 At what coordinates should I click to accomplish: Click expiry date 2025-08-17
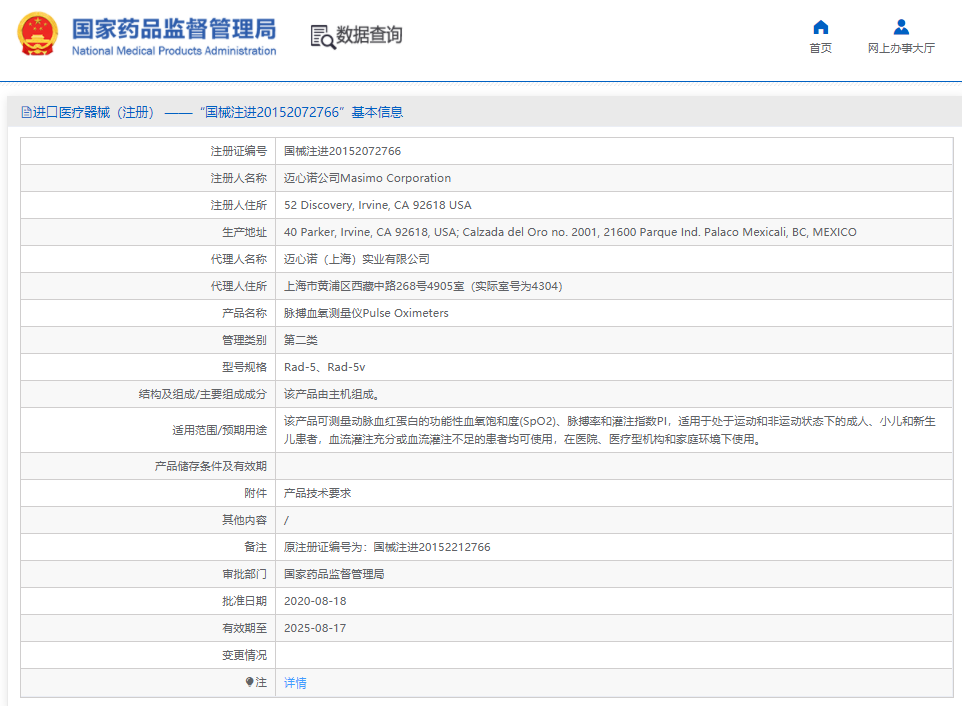pyautogui.click(x=315, y=628)
